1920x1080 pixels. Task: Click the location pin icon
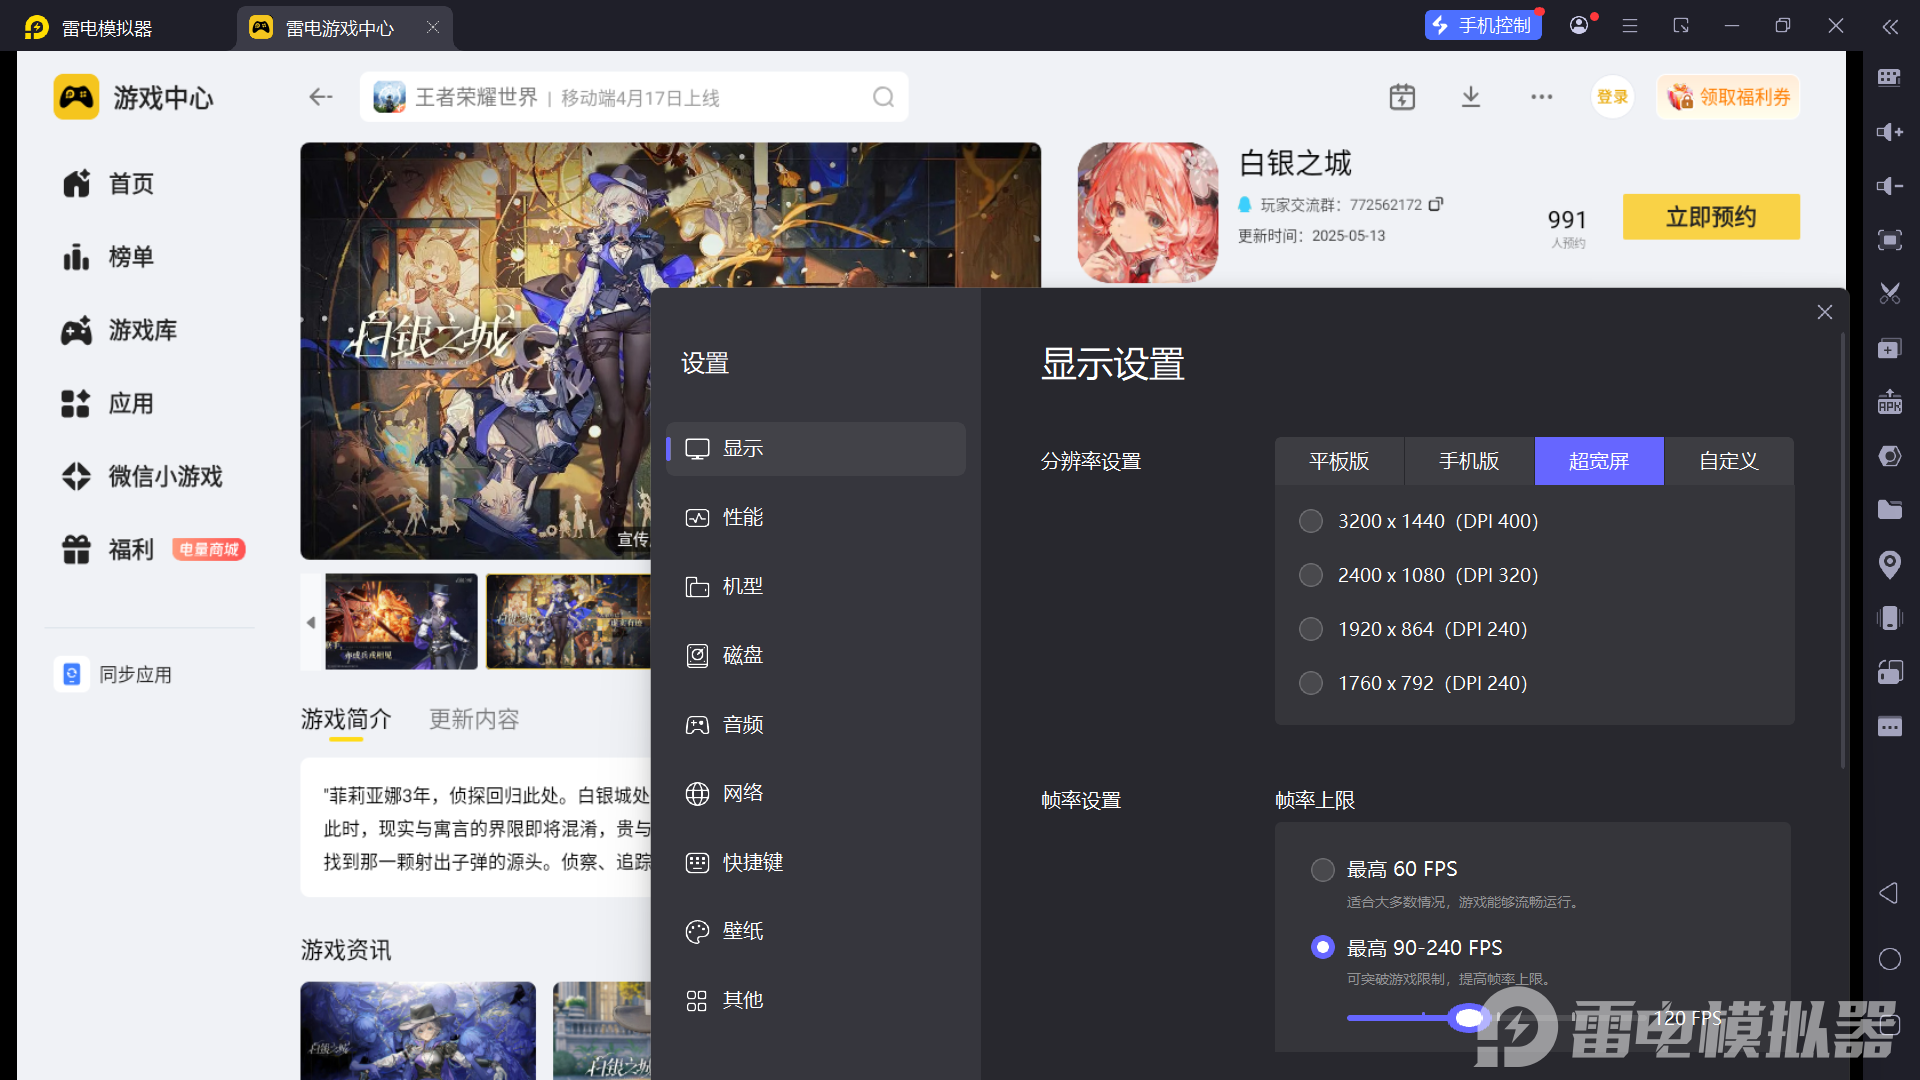[1889, 564]
